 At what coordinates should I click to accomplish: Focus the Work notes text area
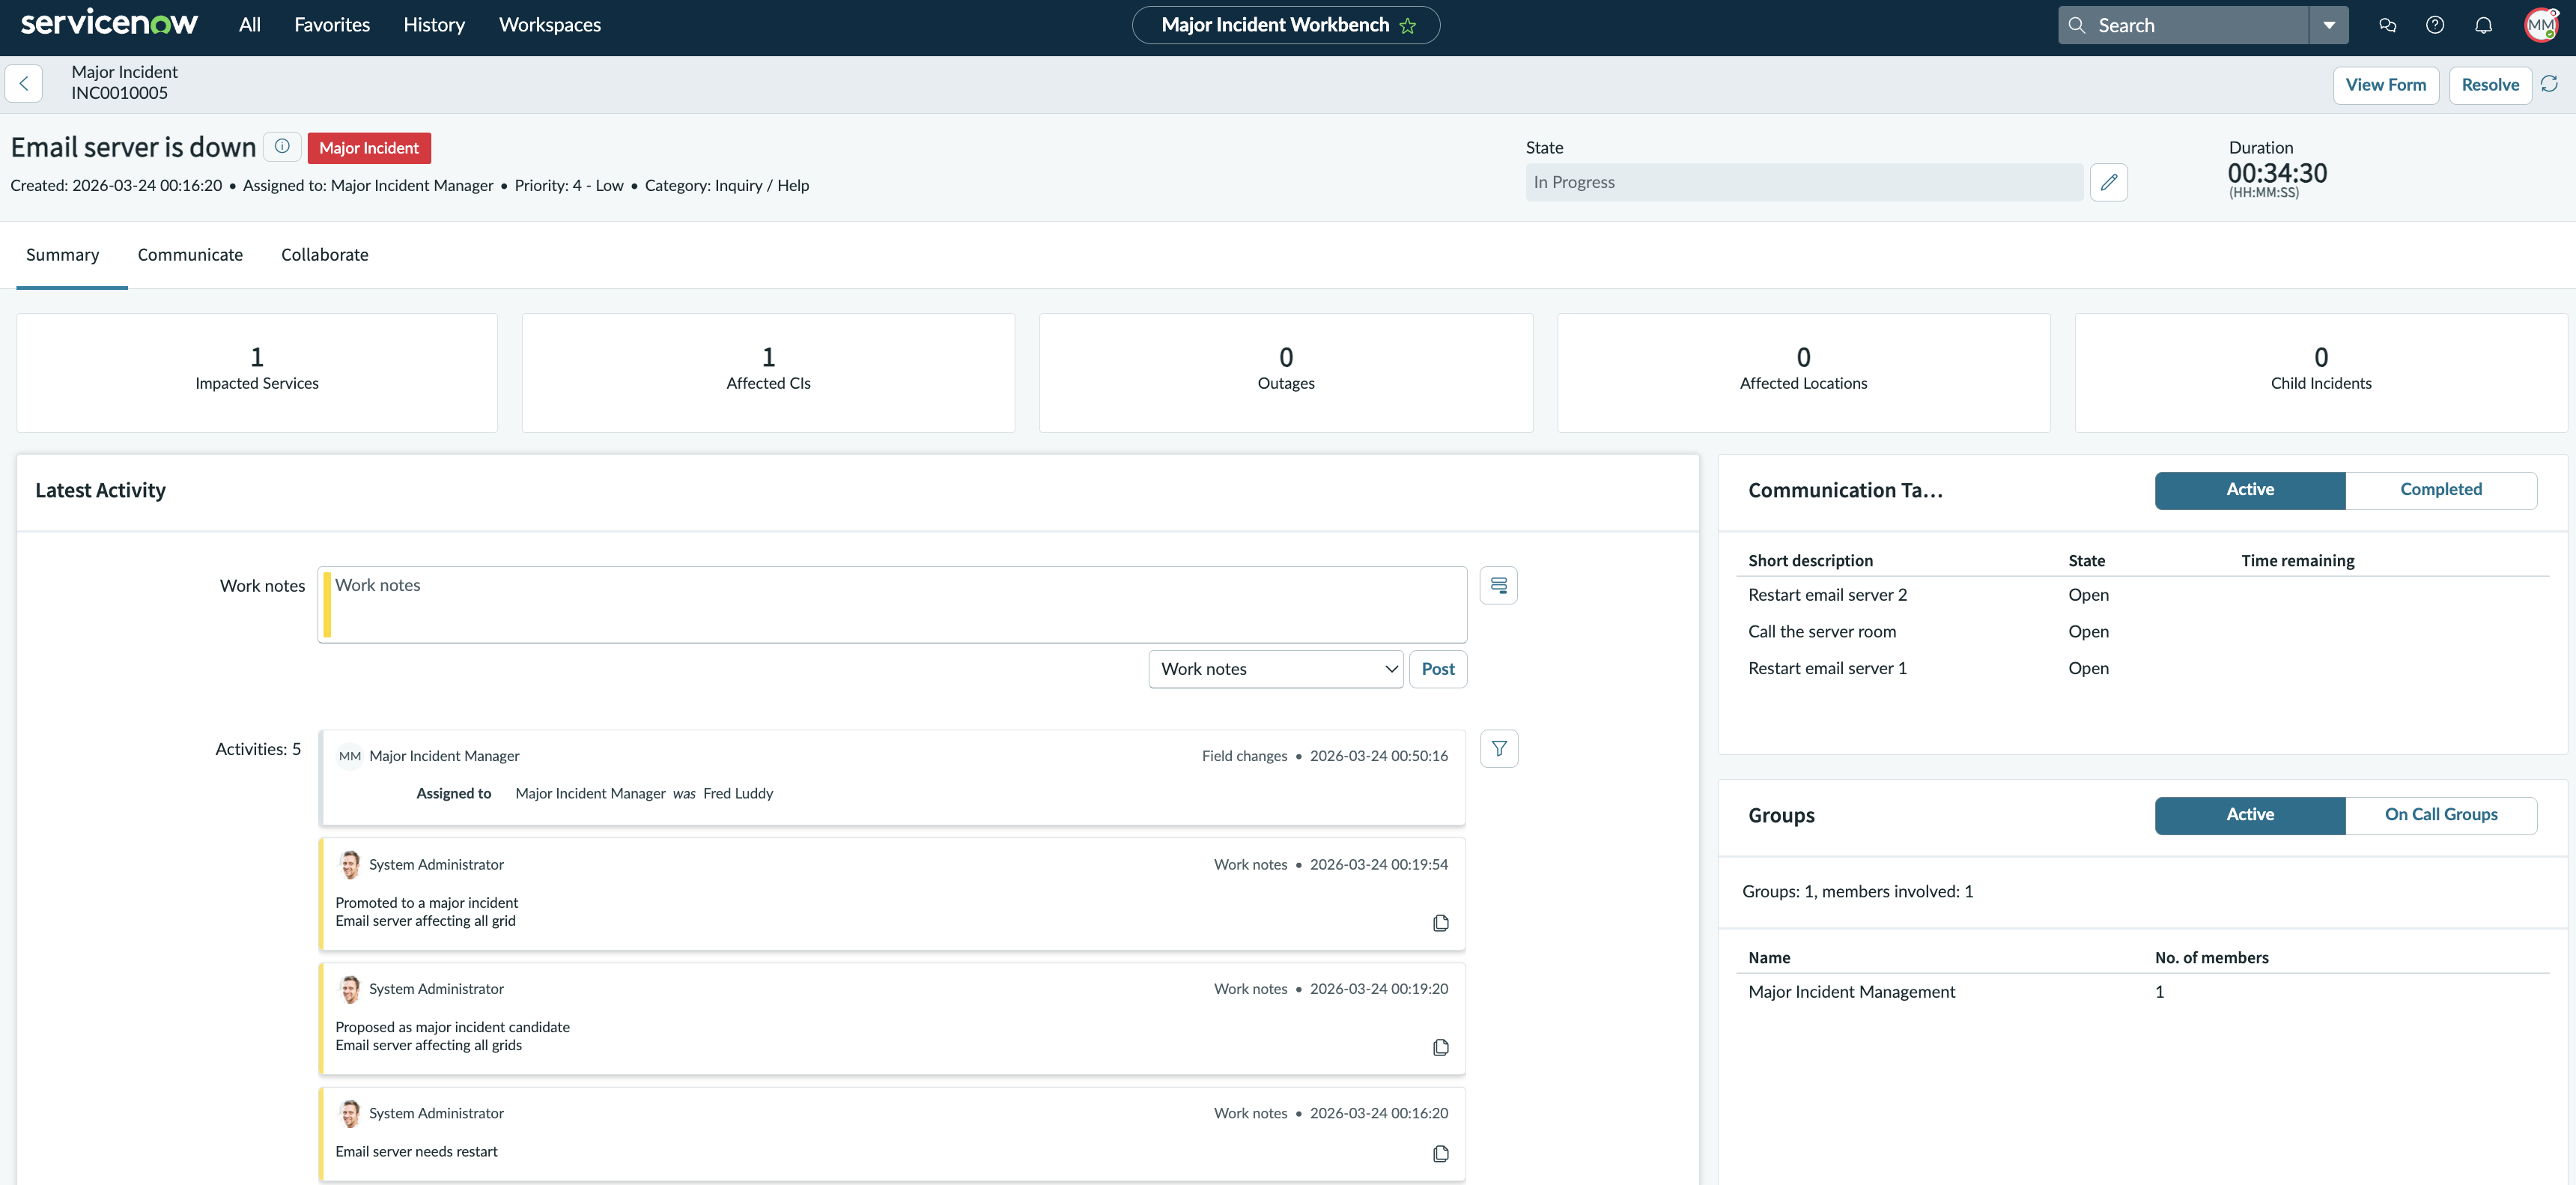(x=893, y=605)
